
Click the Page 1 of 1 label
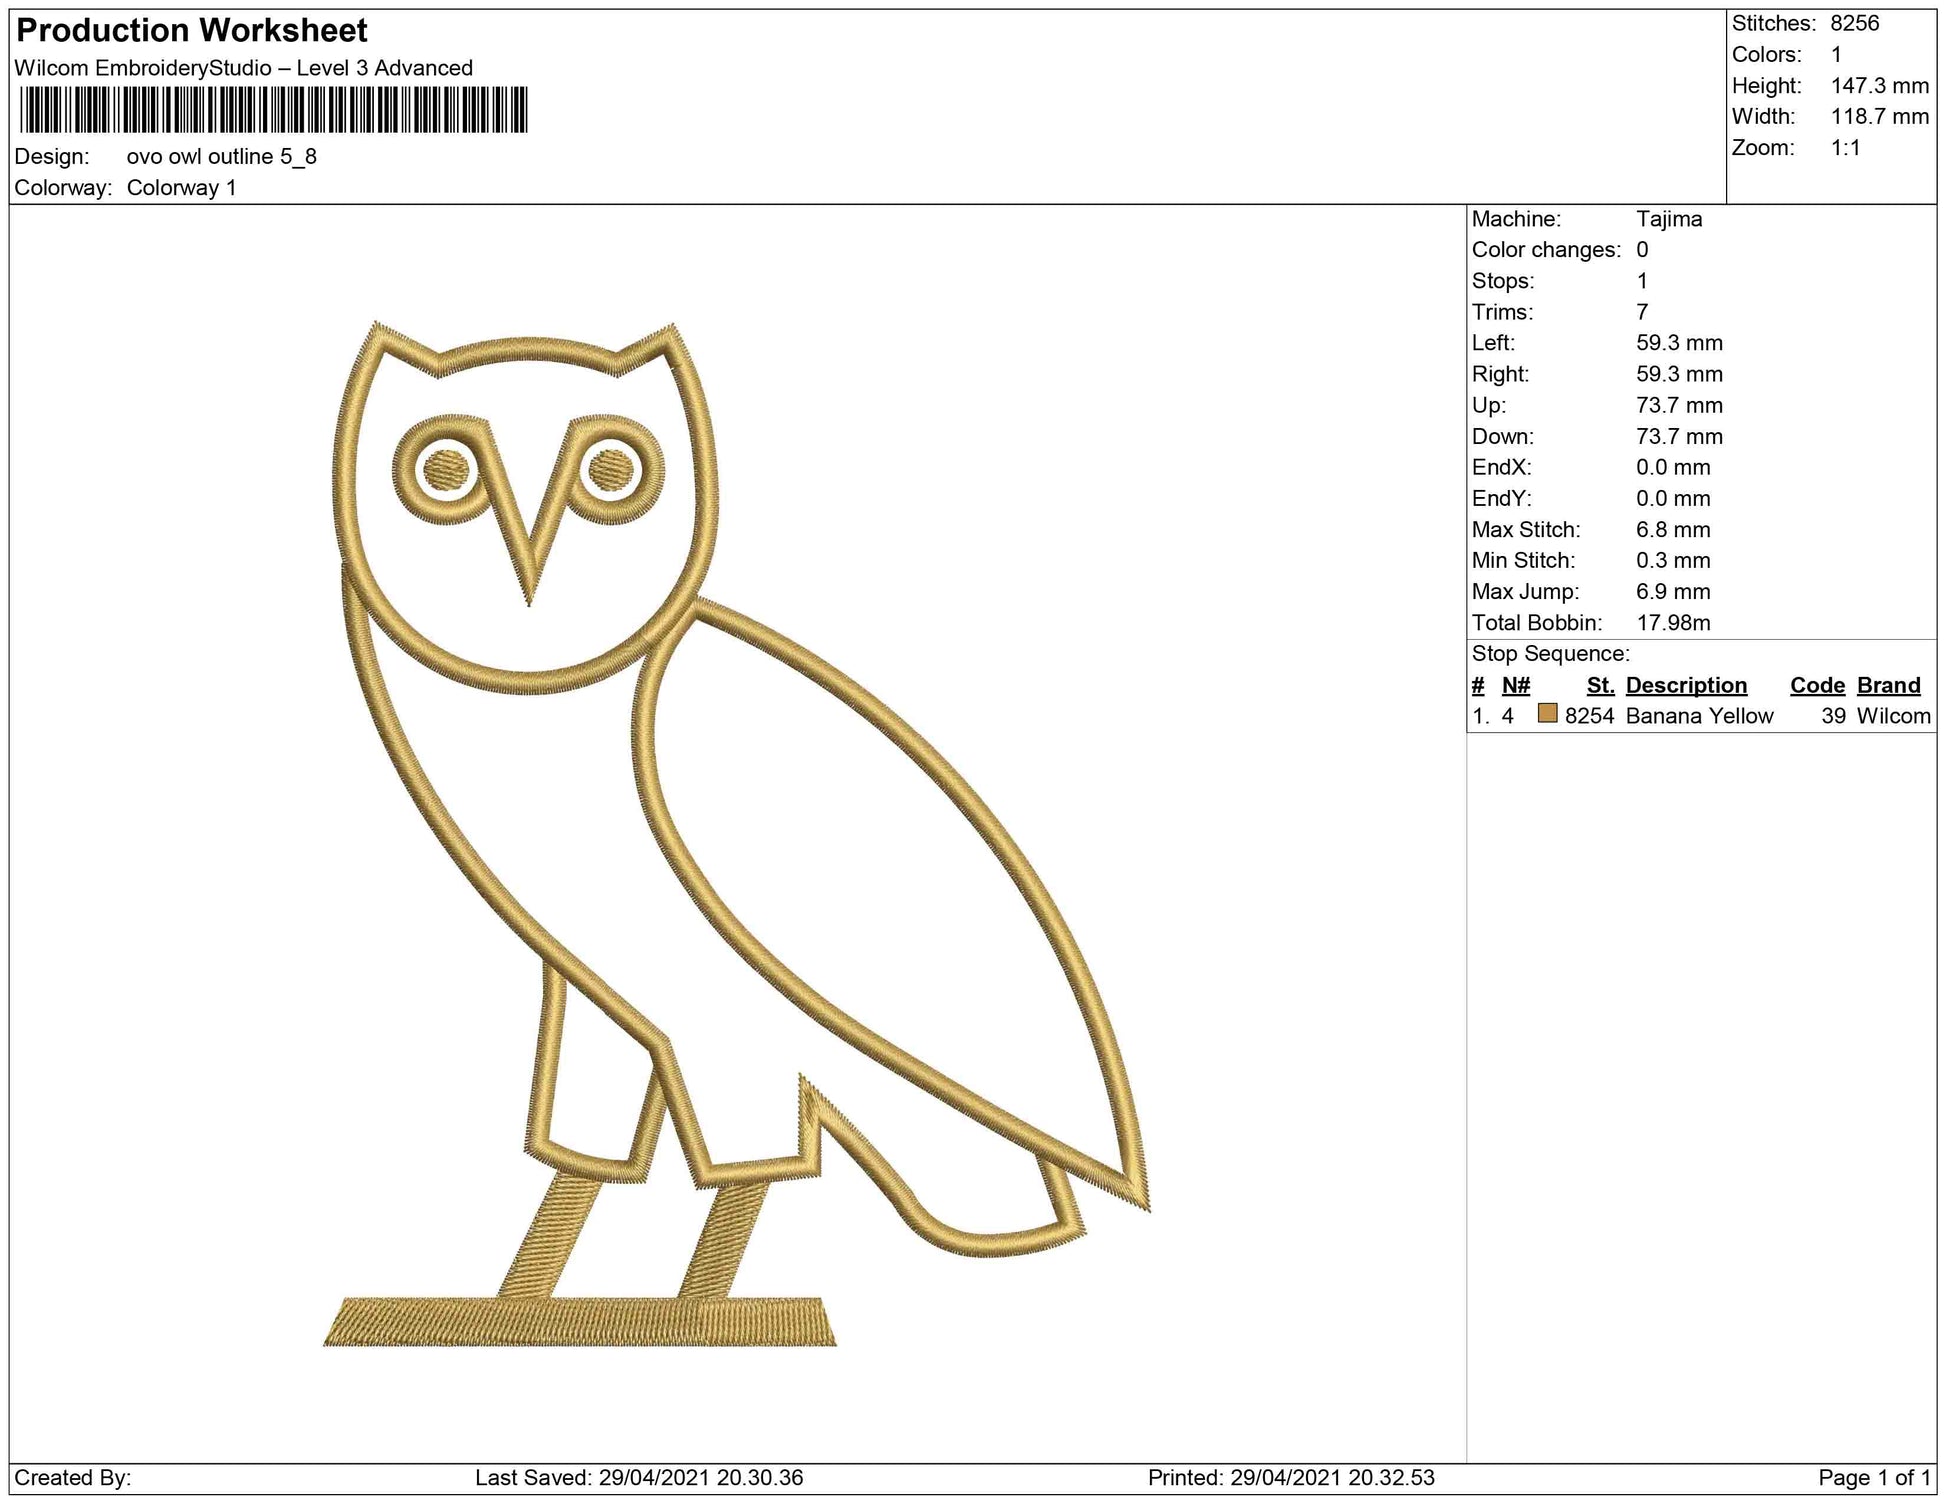(1874, 1477)
